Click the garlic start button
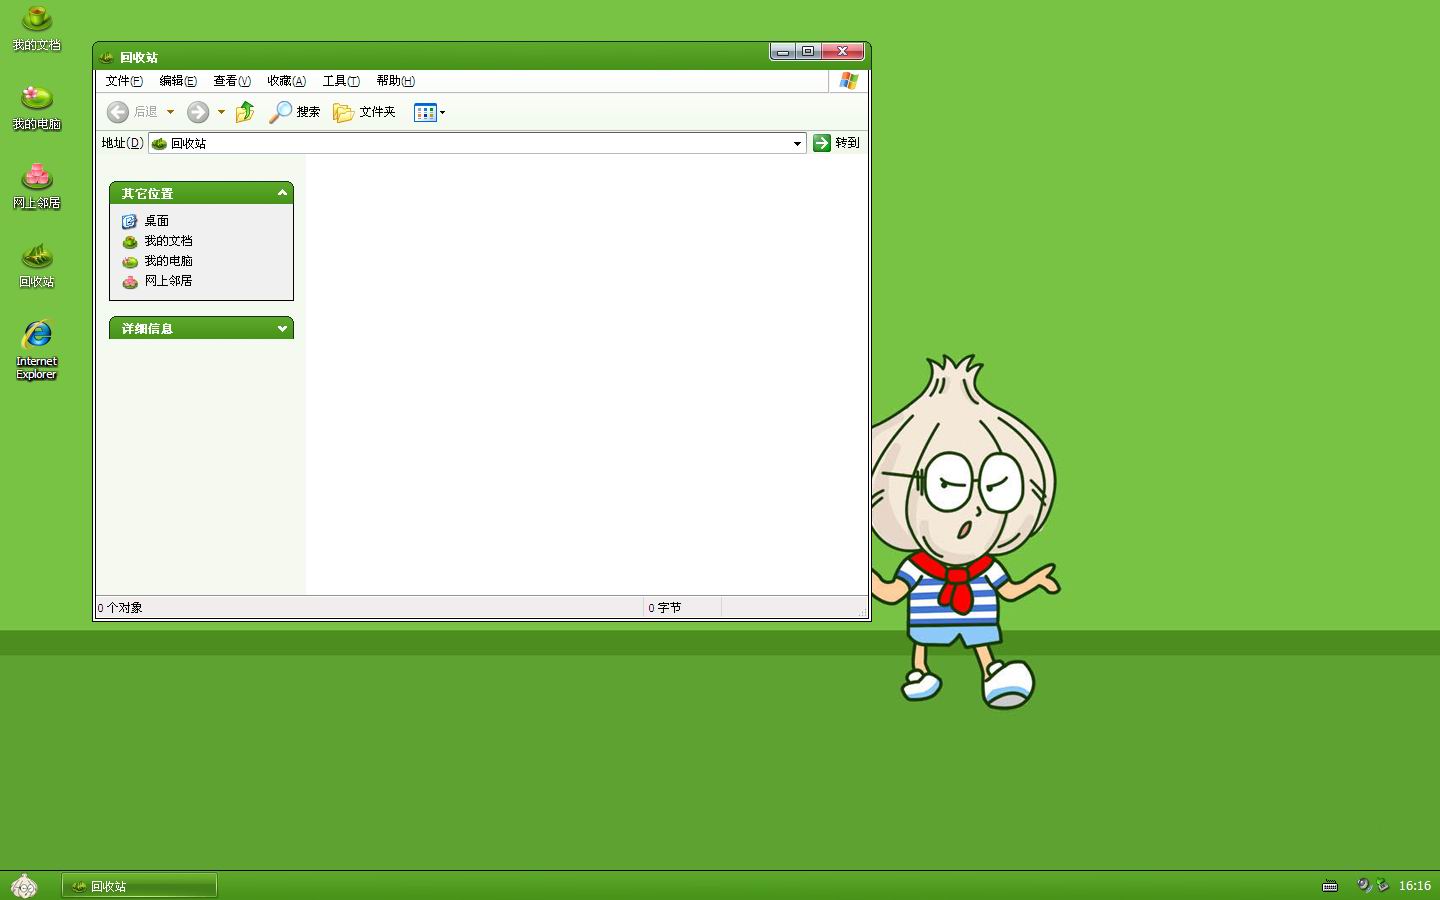Viewport: 1440px width, 900px height. [x=24, y=886]
